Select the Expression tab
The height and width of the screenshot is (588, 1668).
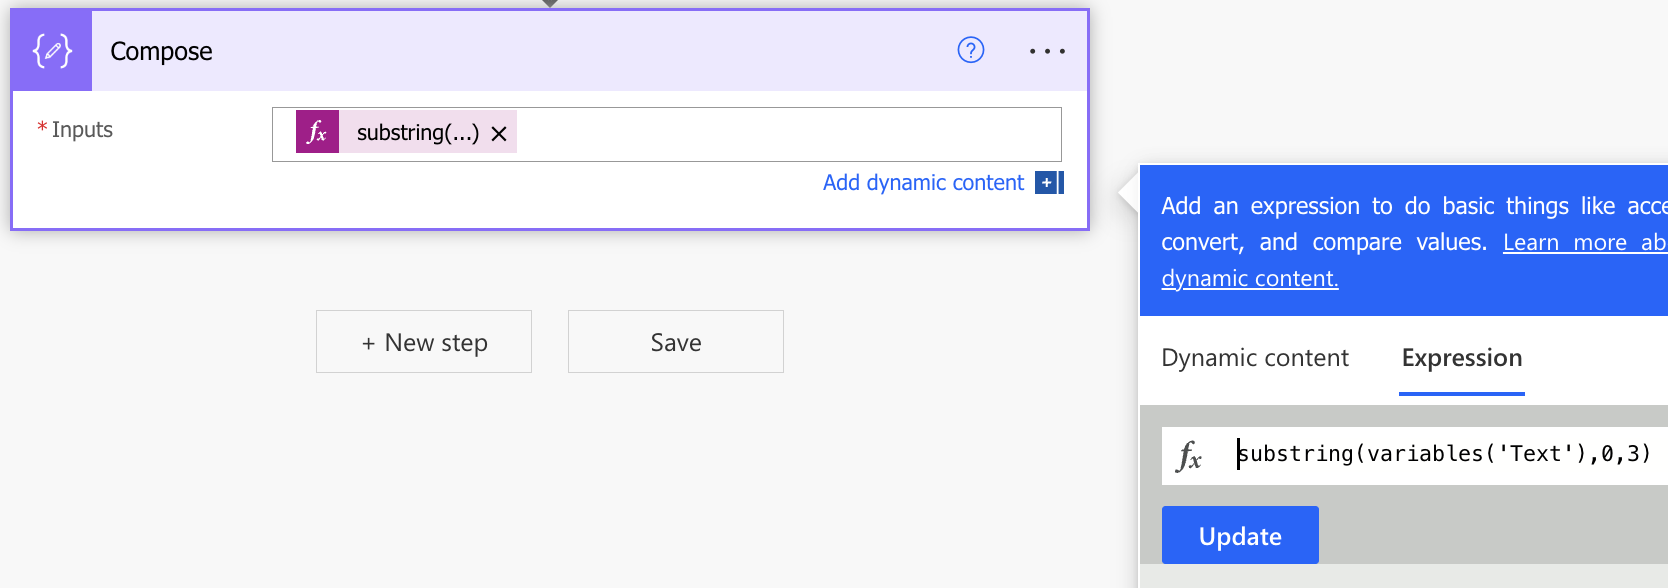pos(1461,358)
